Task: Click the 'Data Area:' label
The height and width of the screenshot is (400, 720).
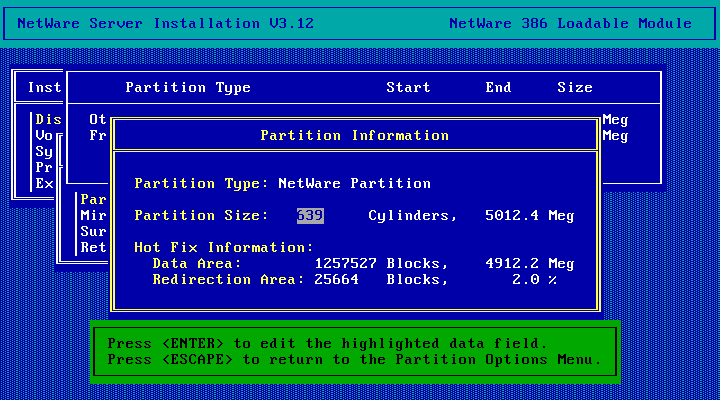Action: (197, 264)
